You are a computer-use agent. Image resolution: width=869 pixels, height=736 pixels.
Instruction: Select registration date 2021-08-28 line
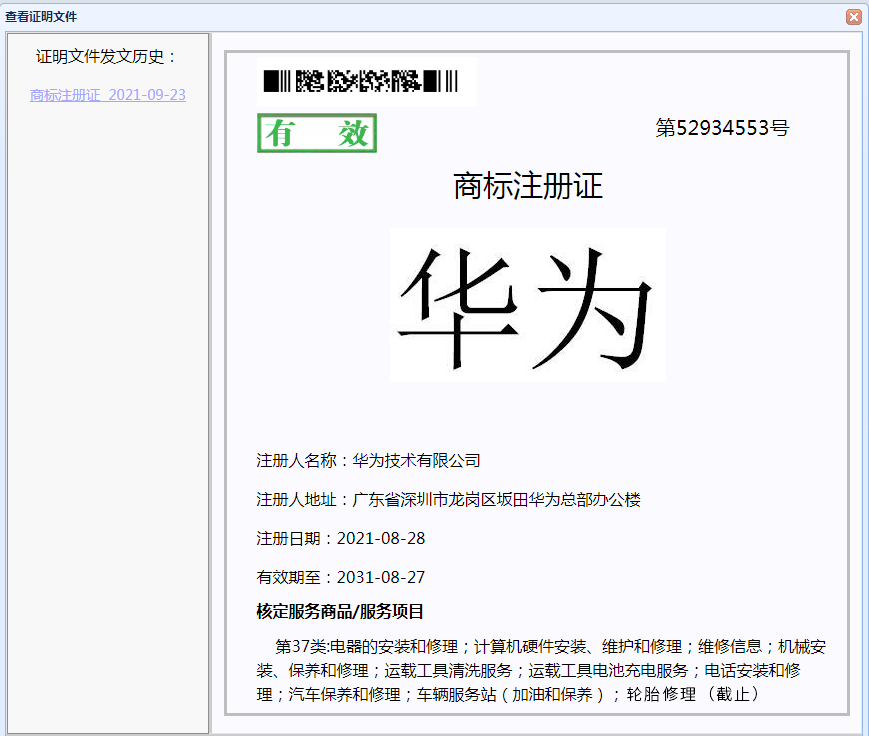click(x=341, y=539)
